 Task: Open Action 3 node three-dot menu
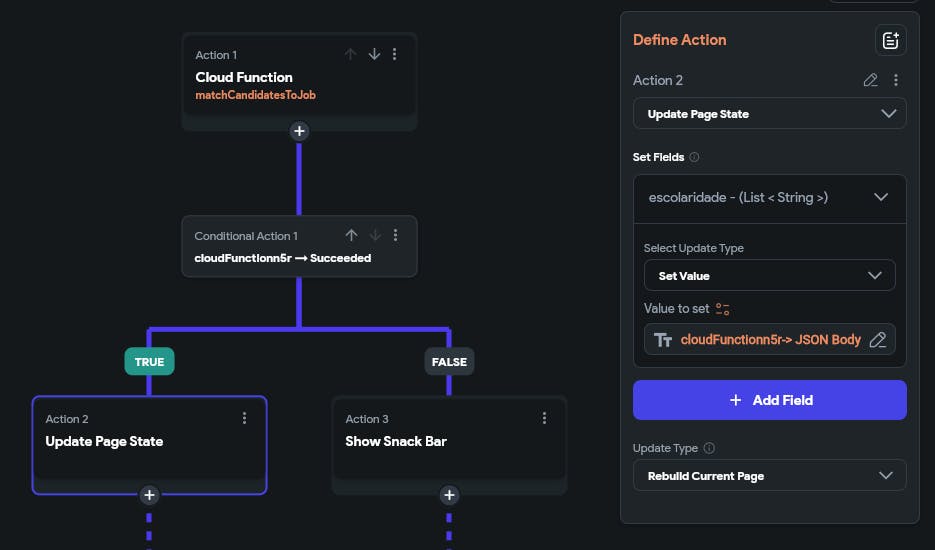point(544,418)
